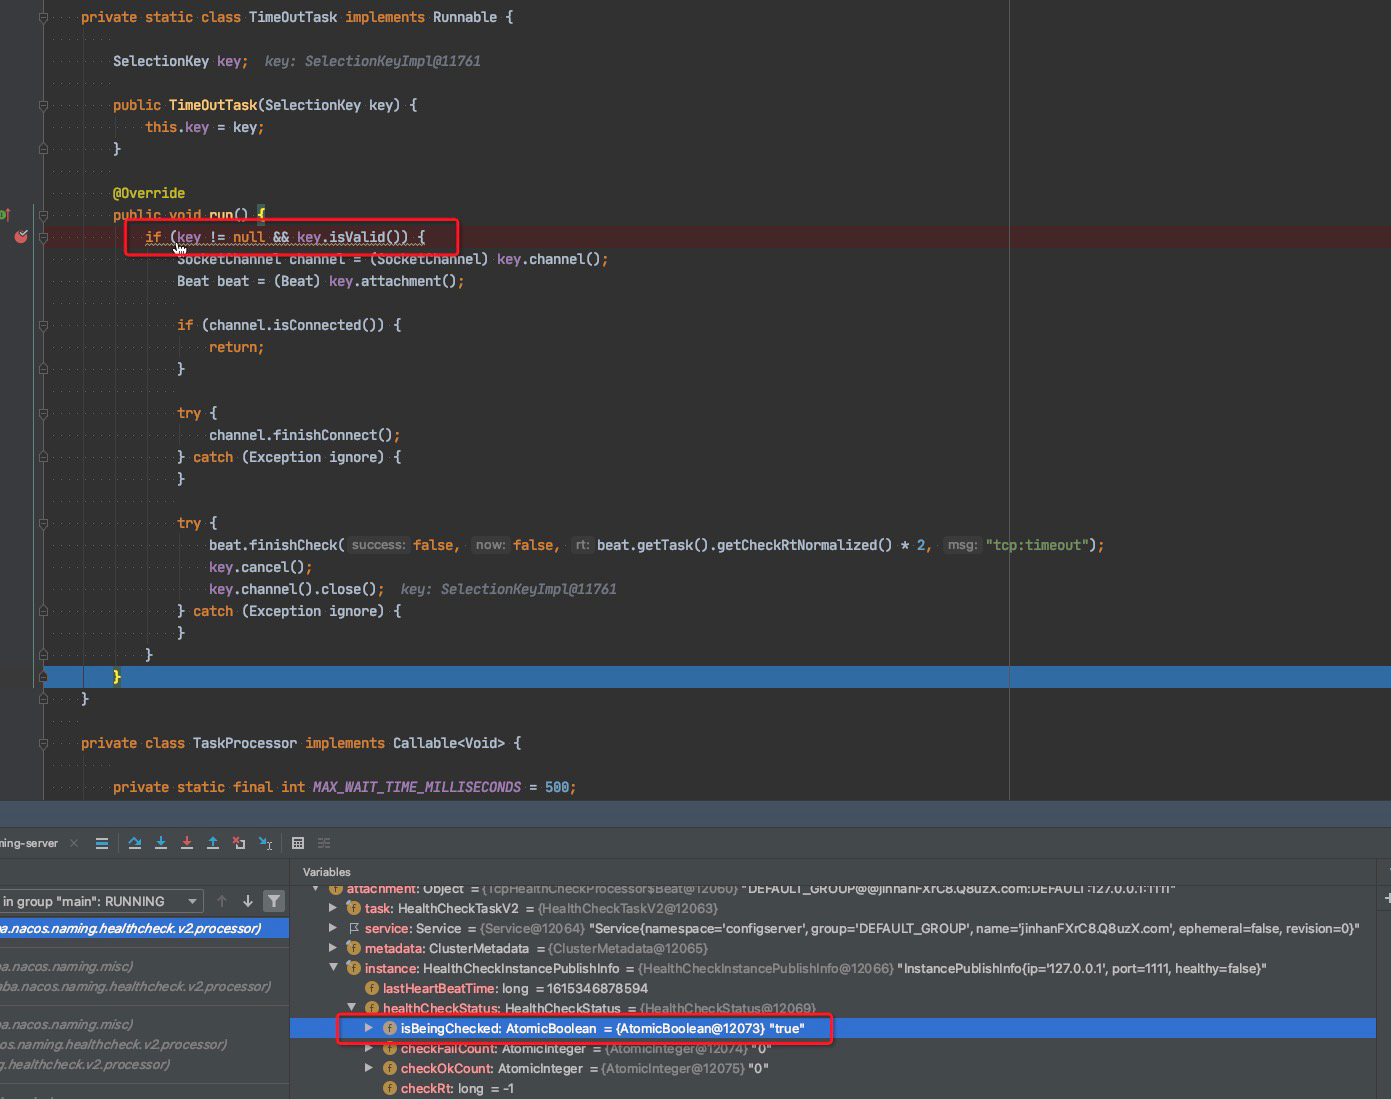Image resolution: width=1391 pixels, height=1099 pixels.
Task: Click the hamburger menu icon in debug toolbar
Action: pos(101,843)
